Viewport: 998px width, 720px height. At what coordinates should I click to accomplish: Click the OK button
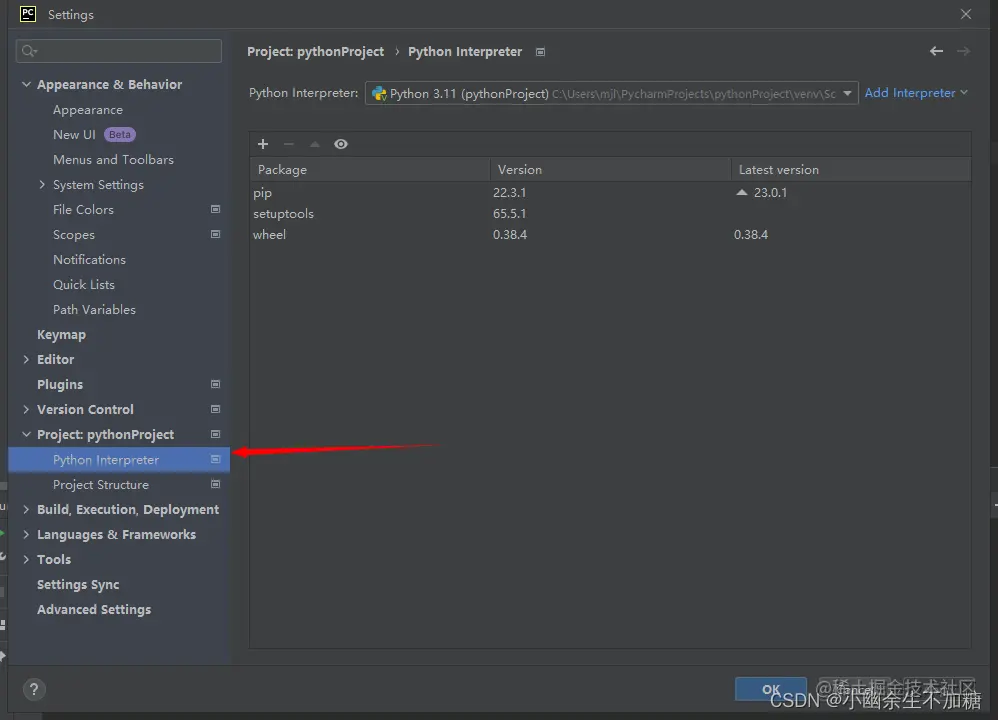pos(771,689)
